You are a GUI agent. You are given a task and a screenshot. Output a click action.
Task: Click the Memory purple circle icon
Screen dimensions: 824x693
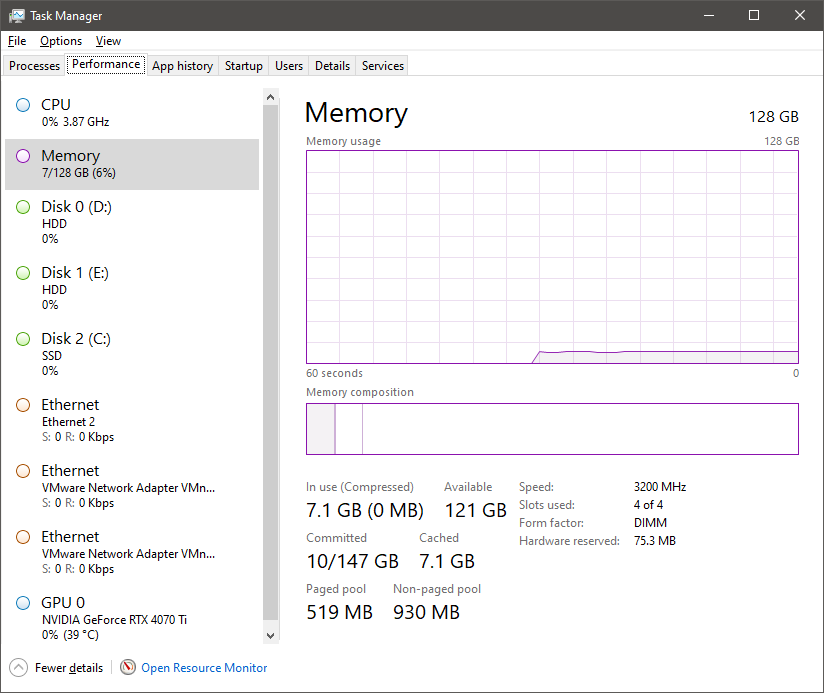pos(23,156)
